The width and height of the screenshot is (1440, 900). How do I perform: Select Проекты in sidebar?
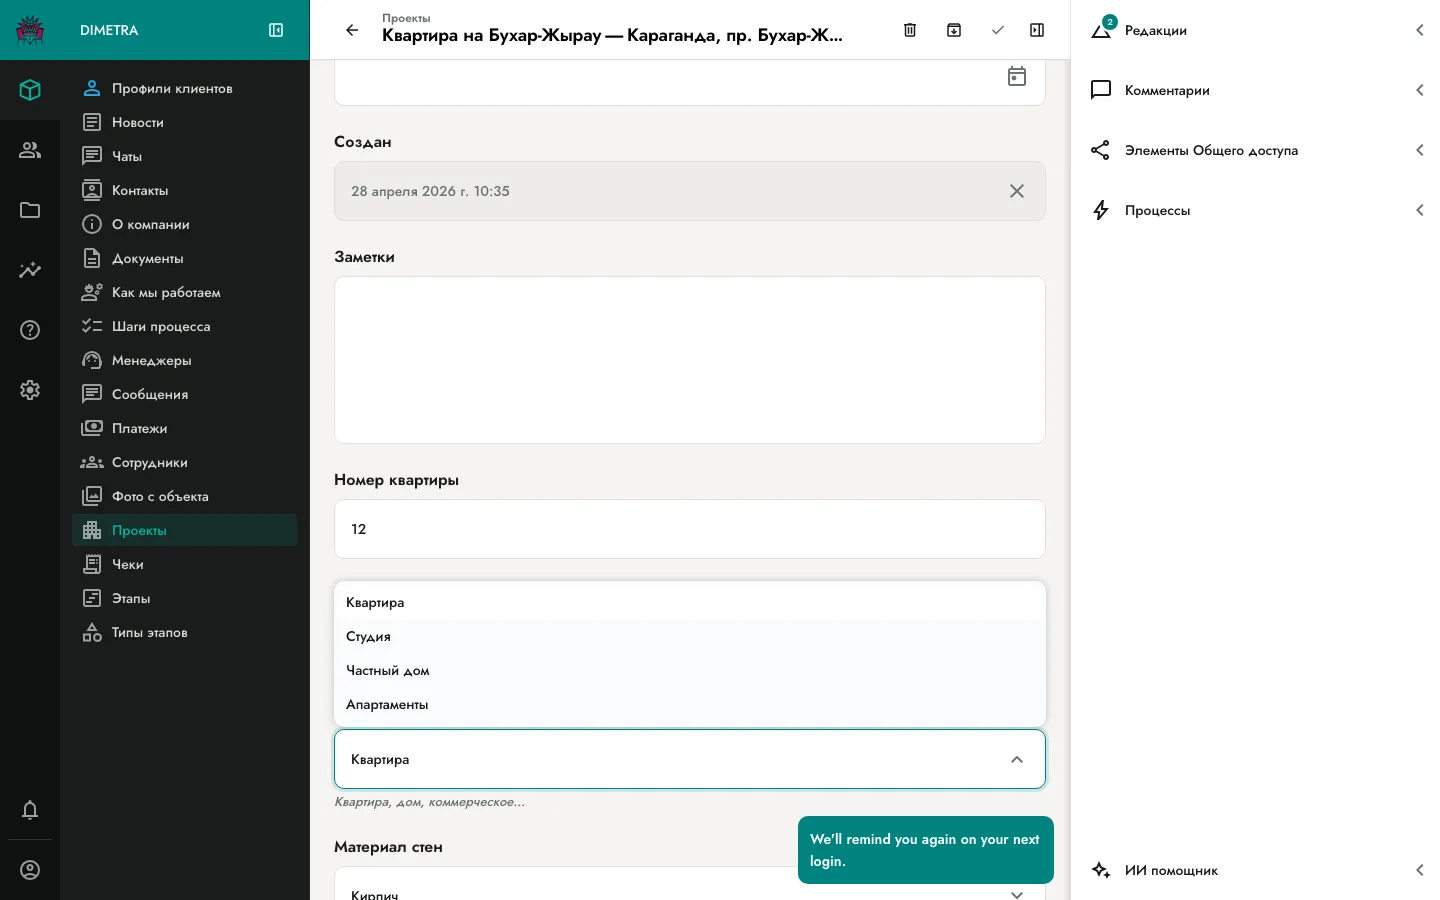click(x=185, y=530)
